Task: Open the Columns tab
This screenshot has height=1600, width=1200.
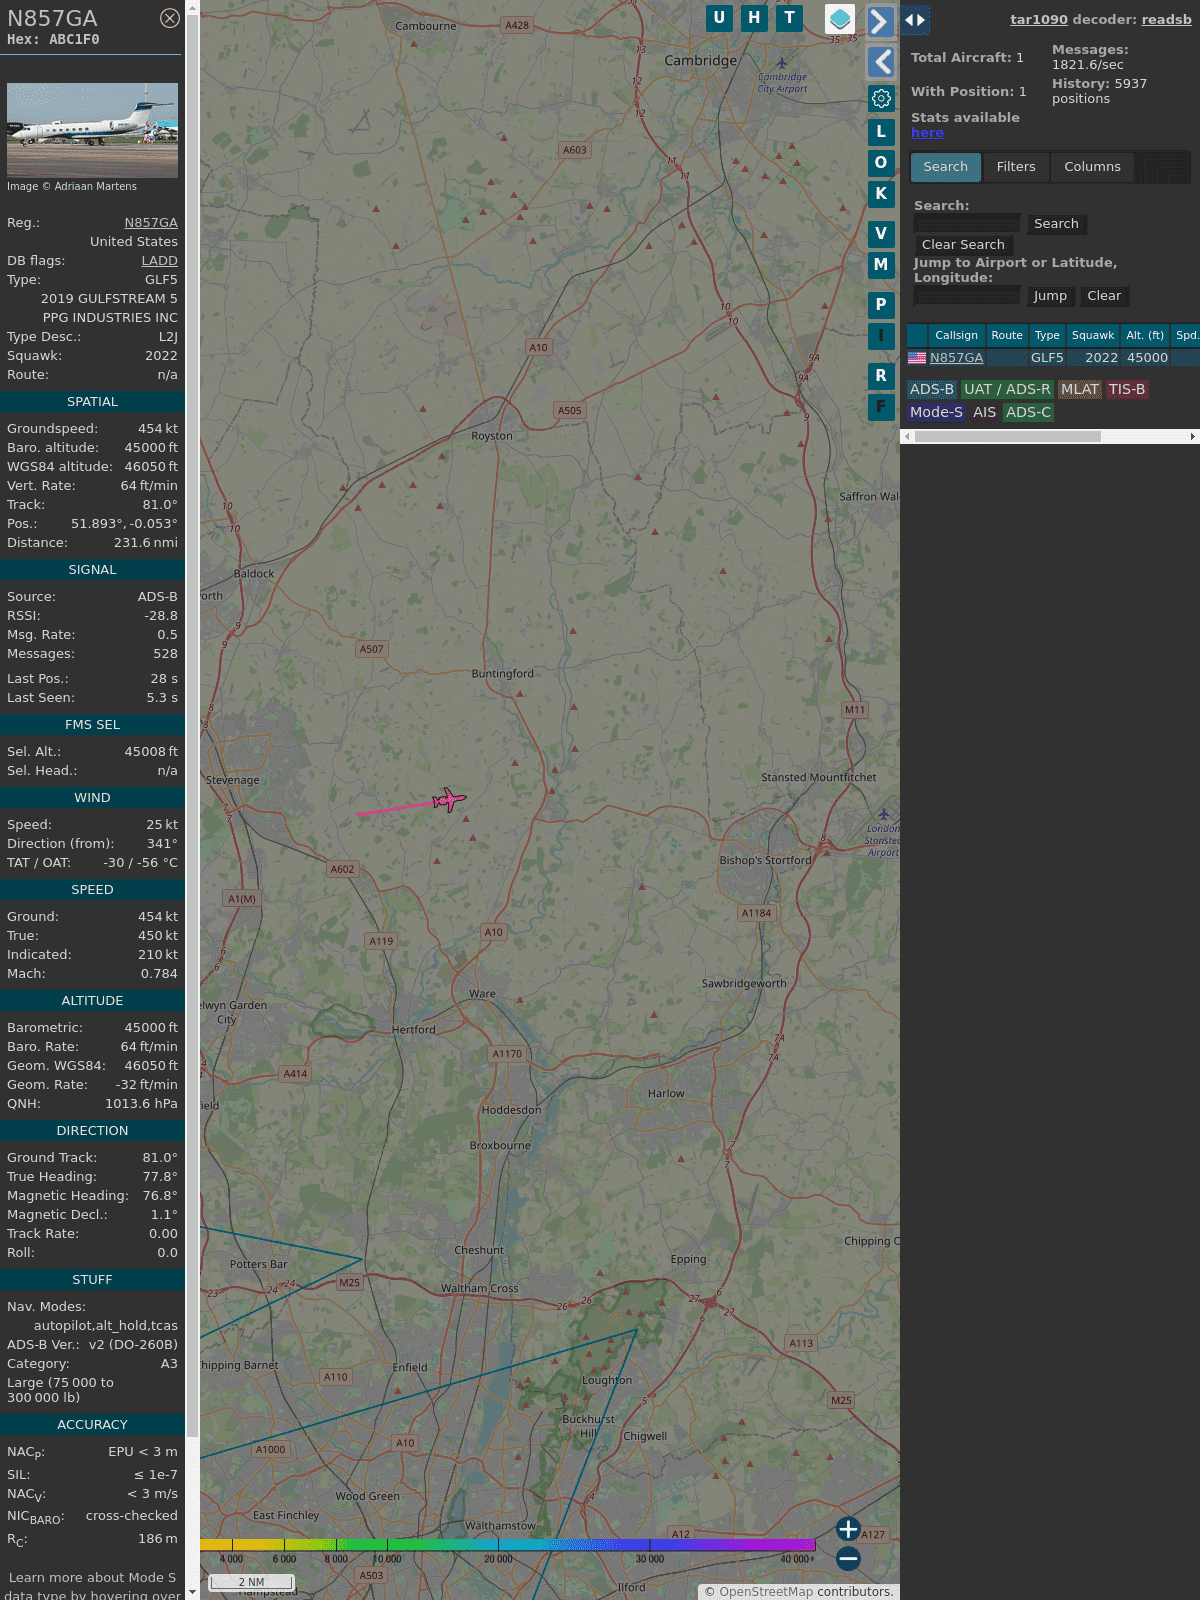Action: pyautogui.click(x=1092, y=167)
